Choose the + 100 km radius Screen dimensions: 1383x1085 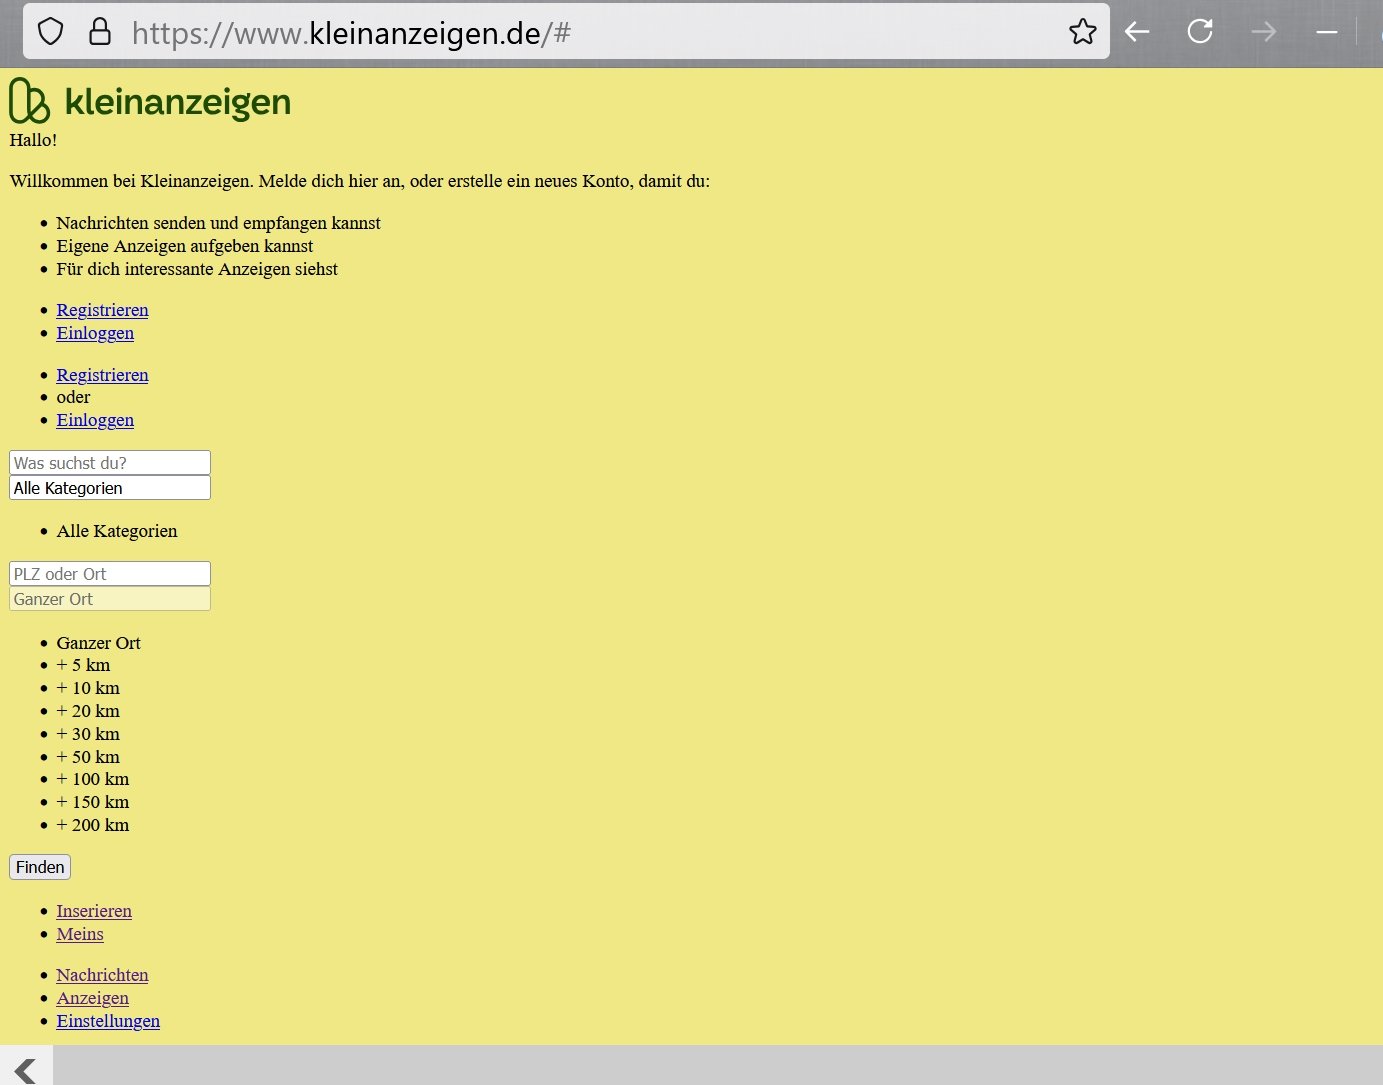(x=92, y=779)
